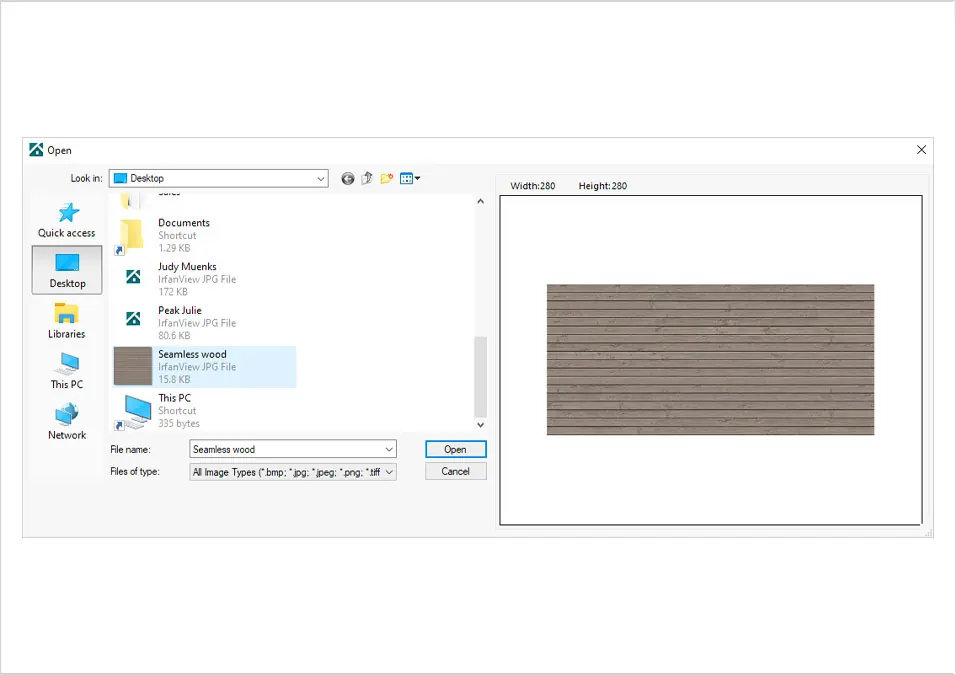Select the Seamless wood thumbnail
956x675 pixels.
[x=133, y=366]
